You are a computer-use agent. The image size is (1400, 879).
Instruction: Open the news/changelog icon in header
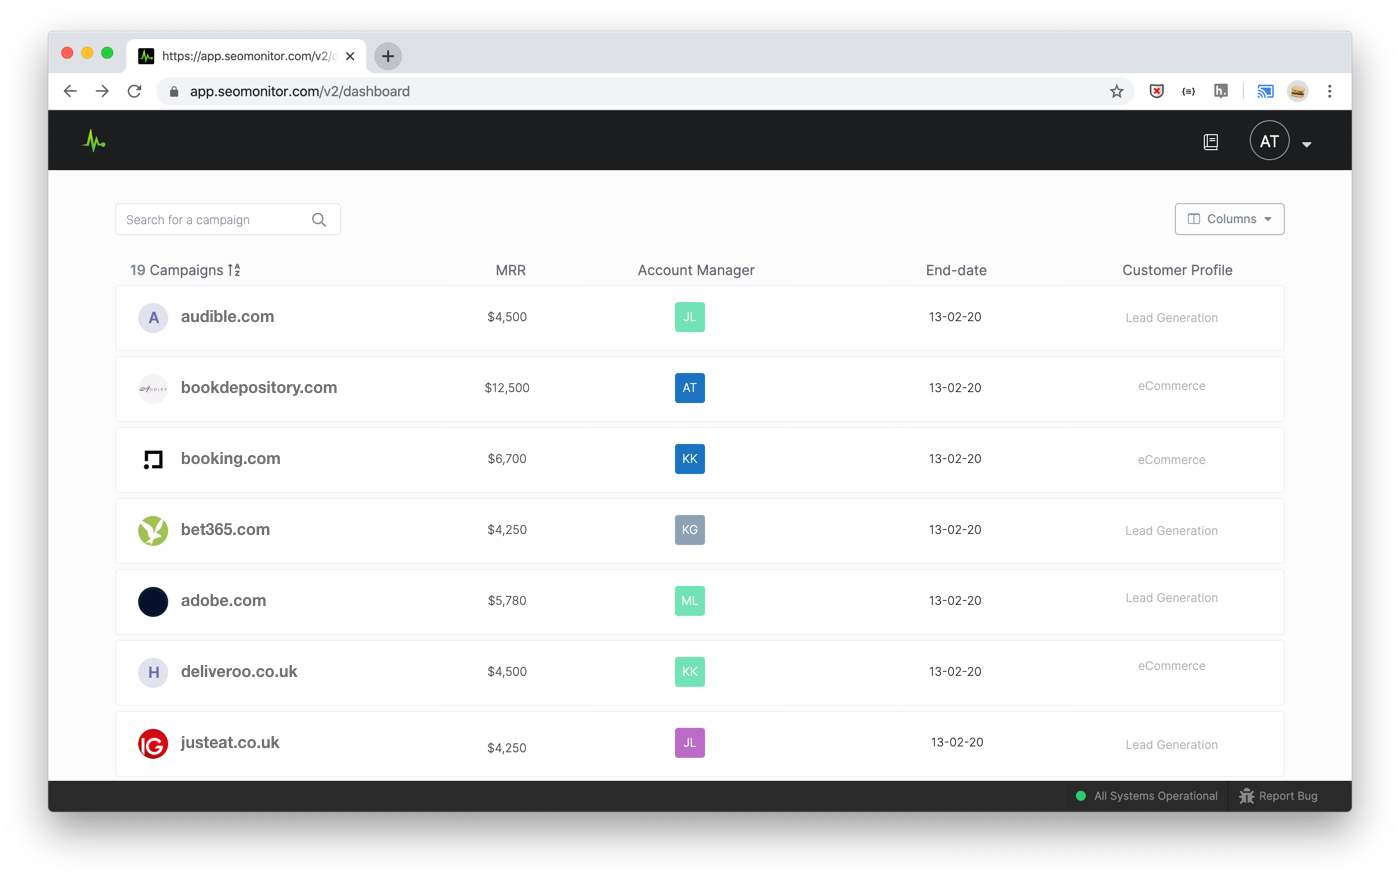point(1210,142)
